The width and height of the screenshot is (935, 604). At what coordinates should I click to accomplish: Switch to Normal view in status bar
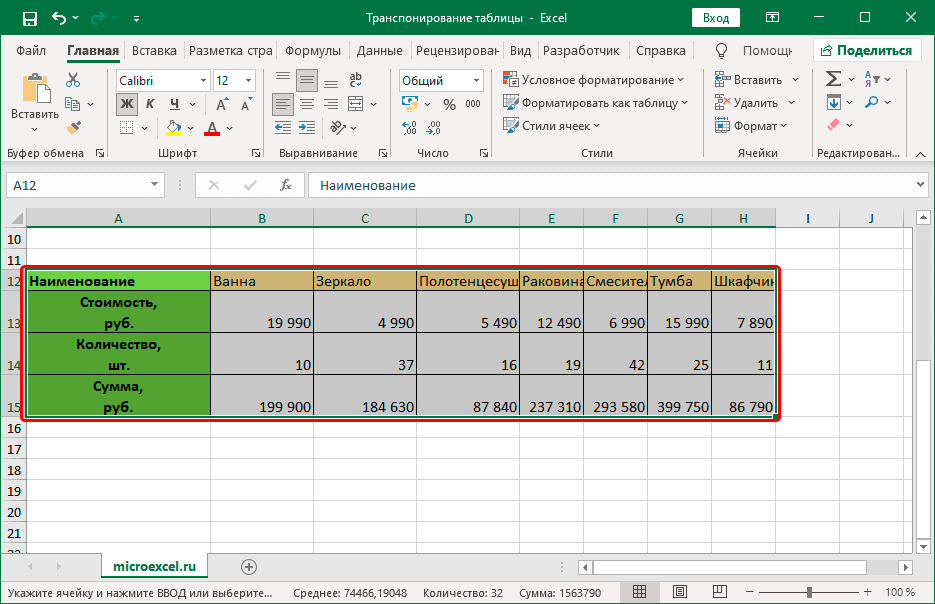[639, 591]
